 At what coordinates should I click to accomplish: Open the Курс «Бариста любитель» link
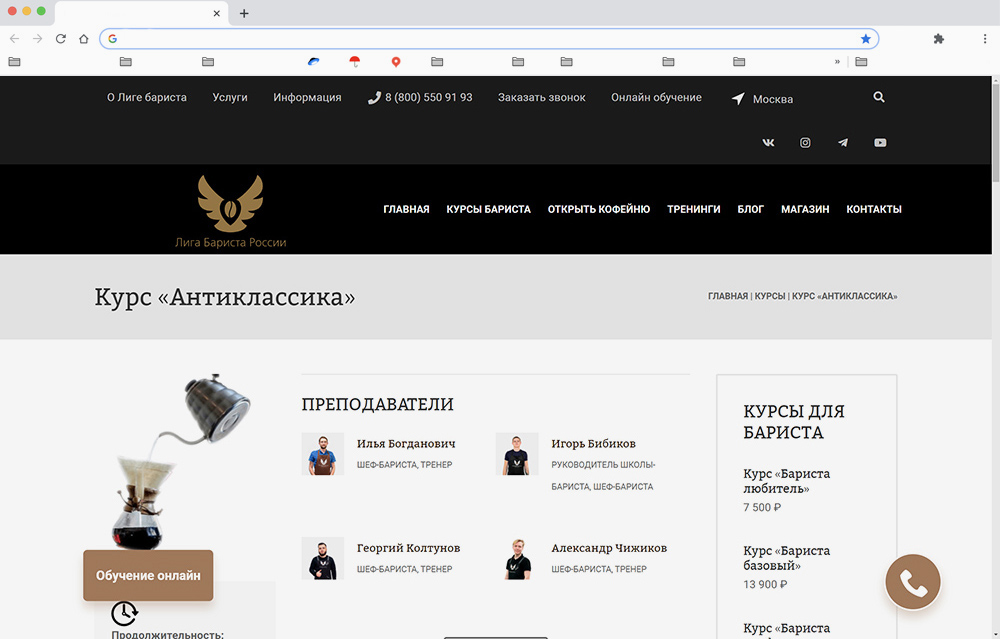tap(786, 481)
